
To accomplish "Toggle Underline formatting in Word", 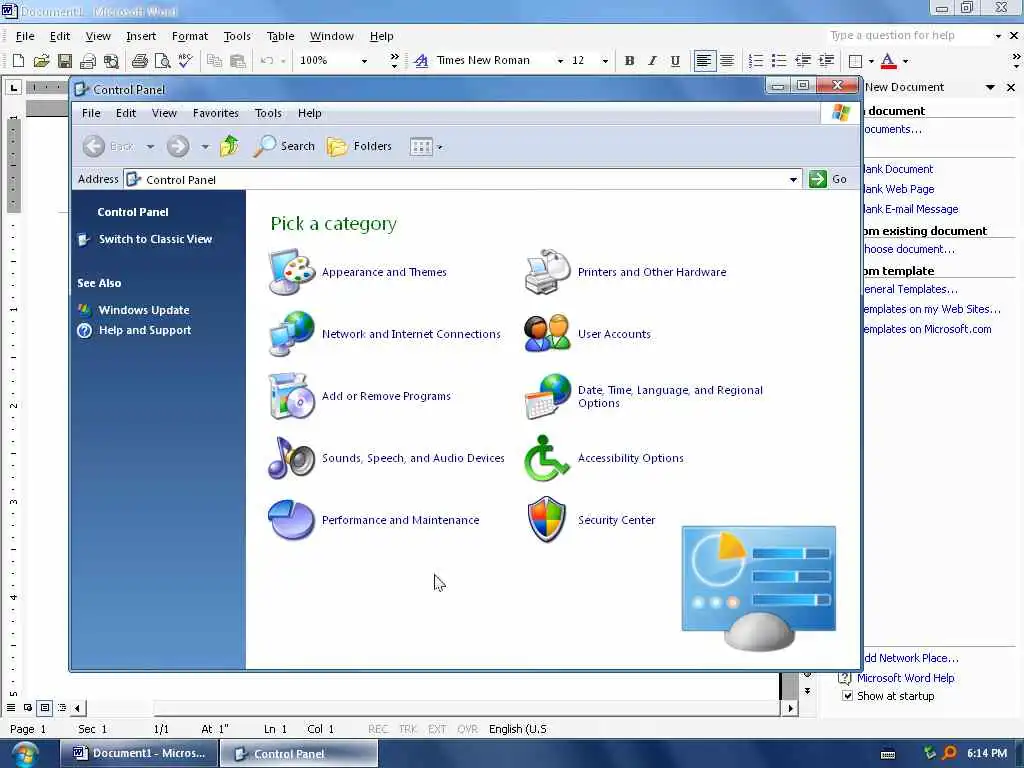I will coord(675,61).
